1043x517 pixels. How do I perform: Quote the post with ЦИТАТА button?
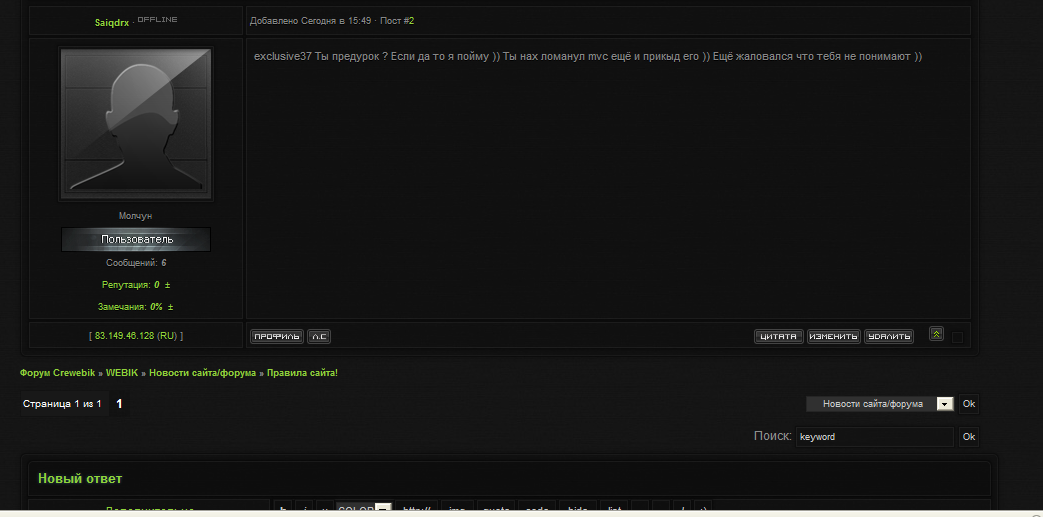click(778, 337)
